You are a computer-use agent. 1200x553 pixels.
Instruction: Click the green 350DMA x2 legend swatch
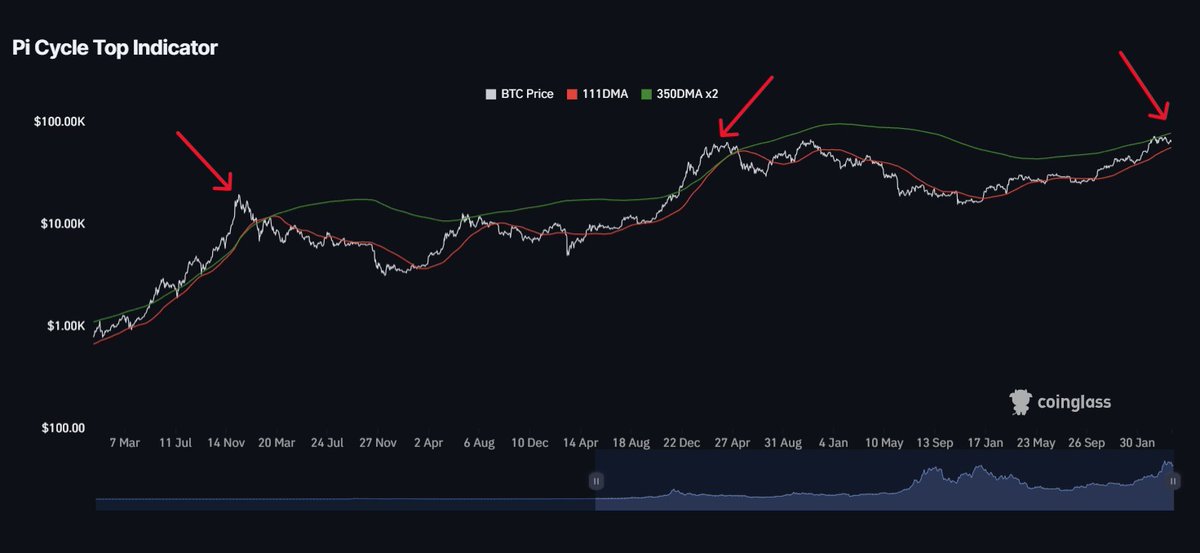[646, 94]
